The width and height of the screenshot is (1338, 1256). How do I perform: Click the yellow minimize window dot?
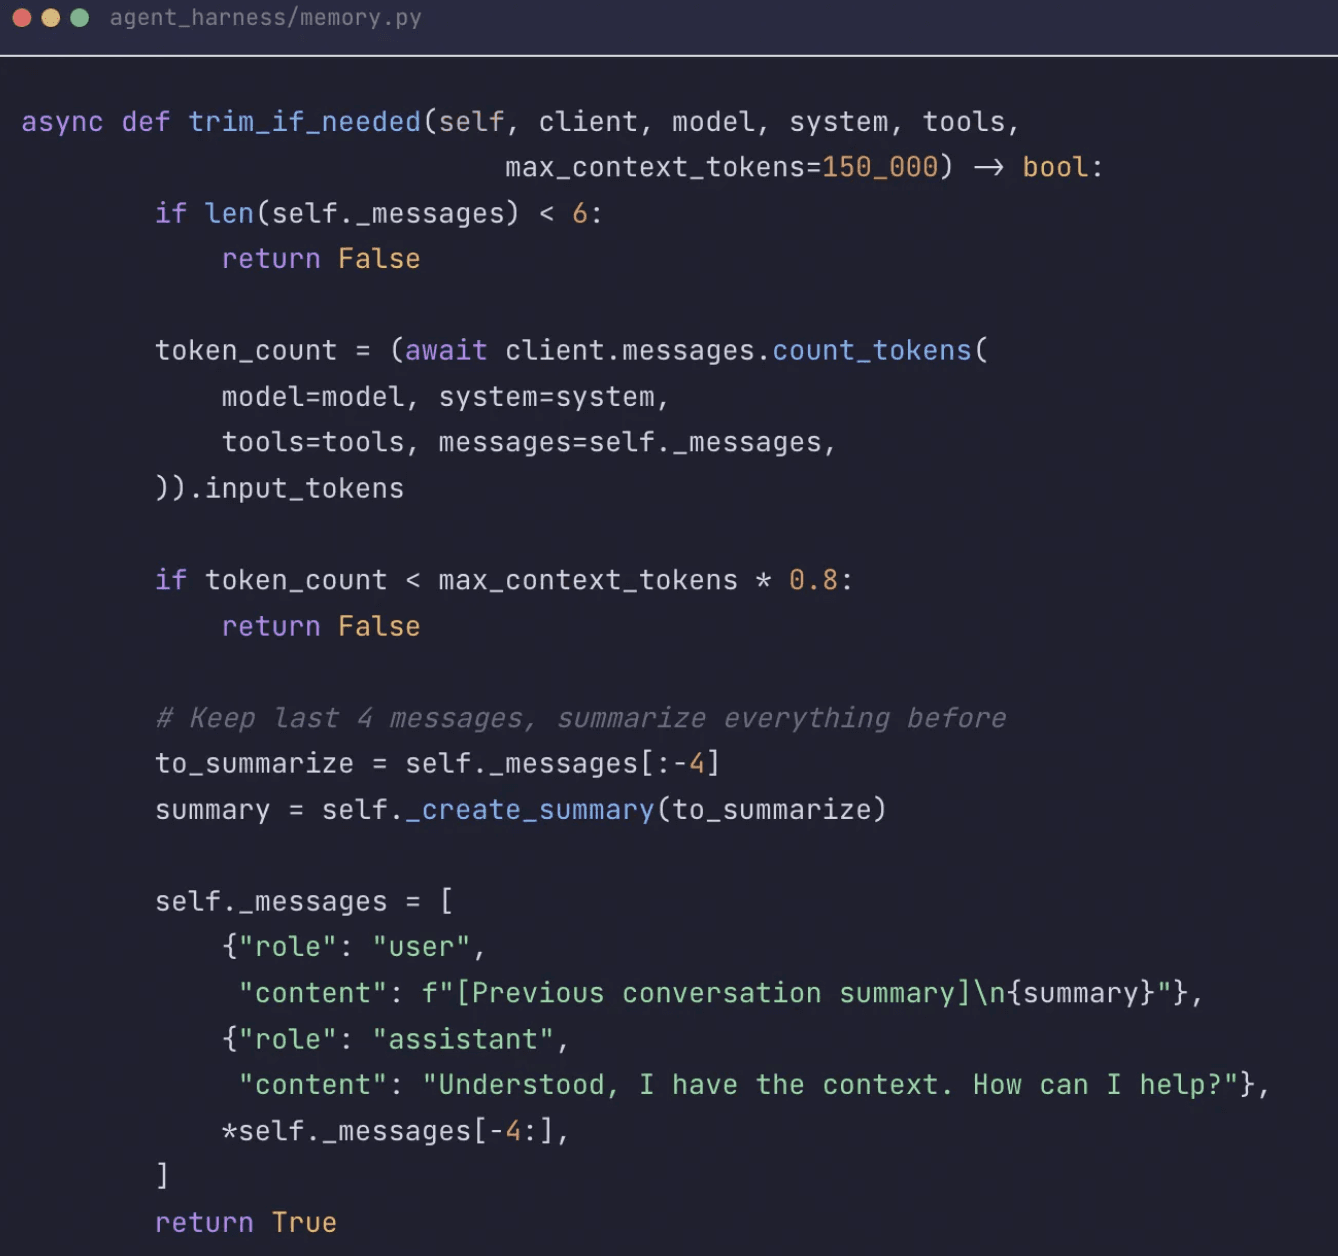(51, 18)
